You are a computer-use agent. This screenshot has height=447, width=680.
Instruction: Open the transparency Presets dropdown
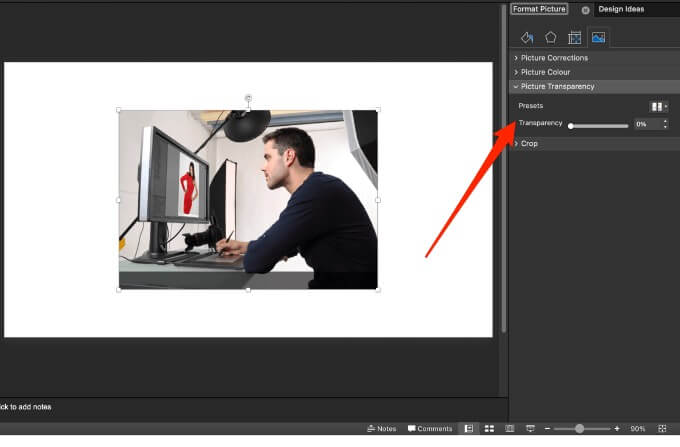click(658, 107)
